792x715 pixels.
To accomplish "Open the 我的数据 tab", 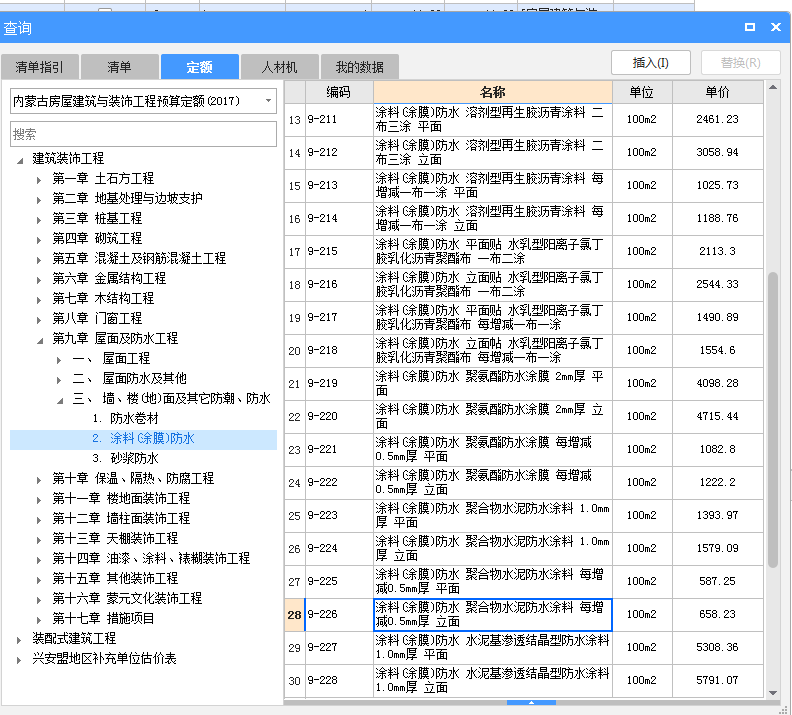I will tap(360, 67).
